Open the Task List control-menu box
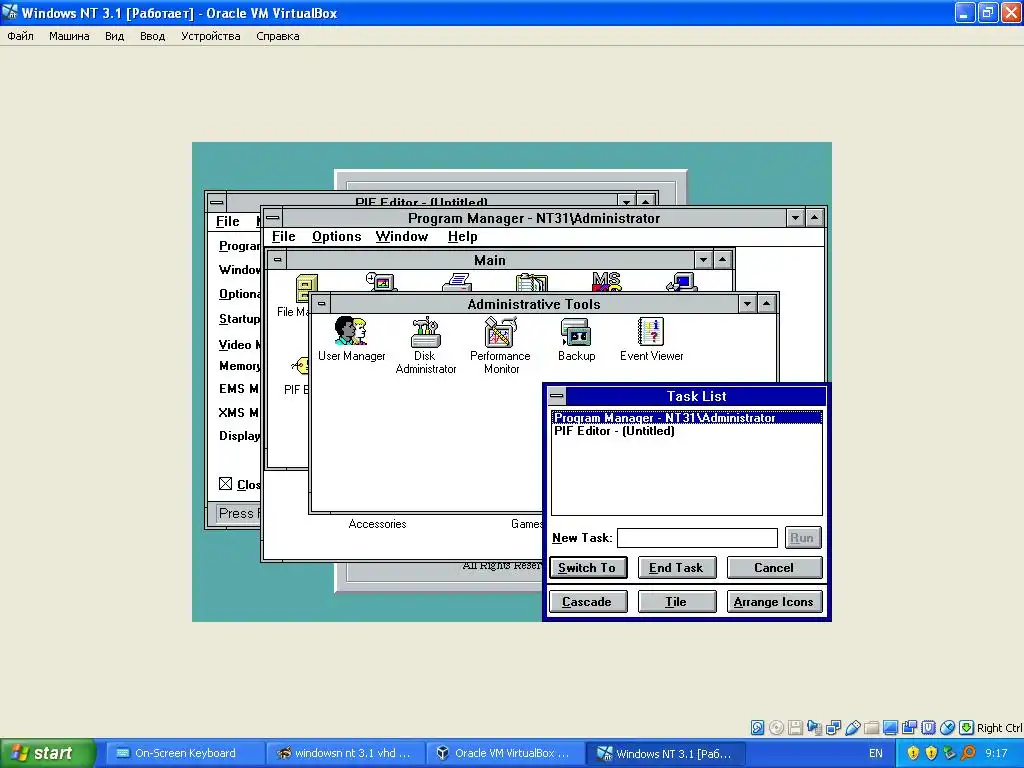The height and width of the screenshot is (768, 1024). [556, 396]
